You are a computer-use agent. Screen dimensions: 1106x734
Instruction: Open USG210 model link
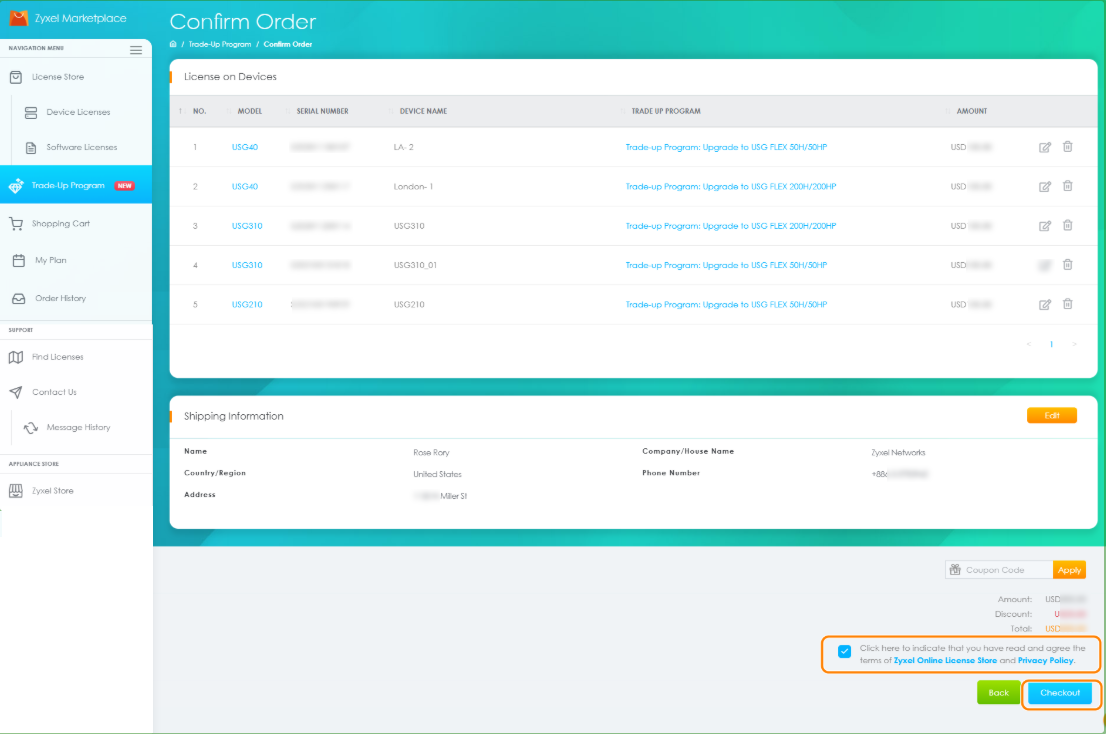click(247, 305)
